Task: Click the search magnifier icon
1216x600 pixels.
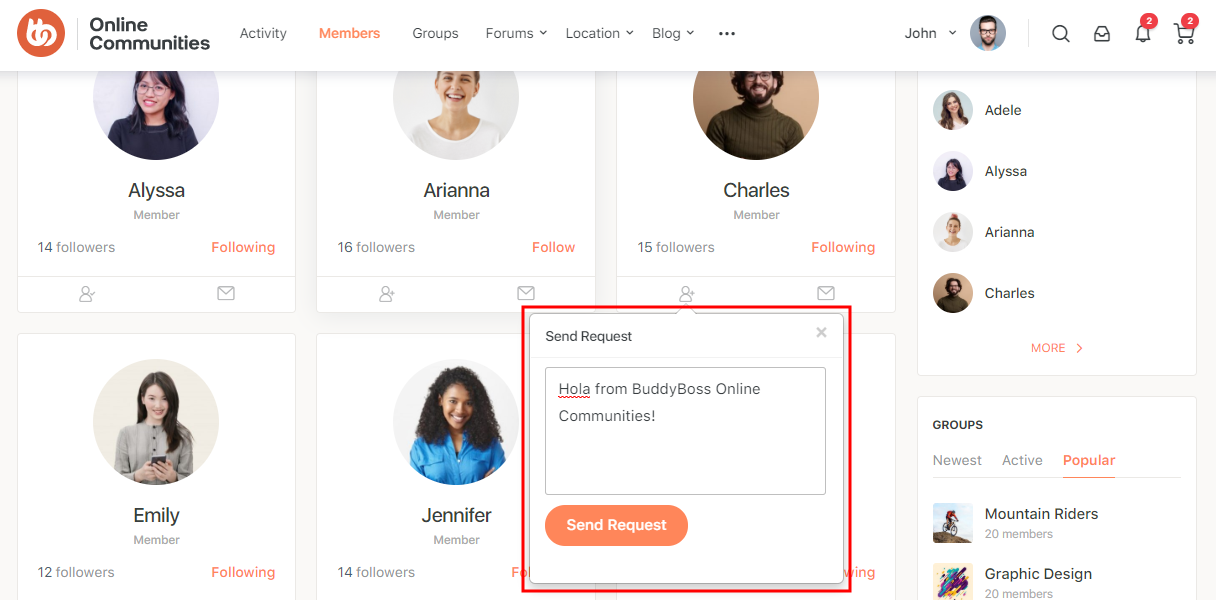Action: pos(1061,34)
